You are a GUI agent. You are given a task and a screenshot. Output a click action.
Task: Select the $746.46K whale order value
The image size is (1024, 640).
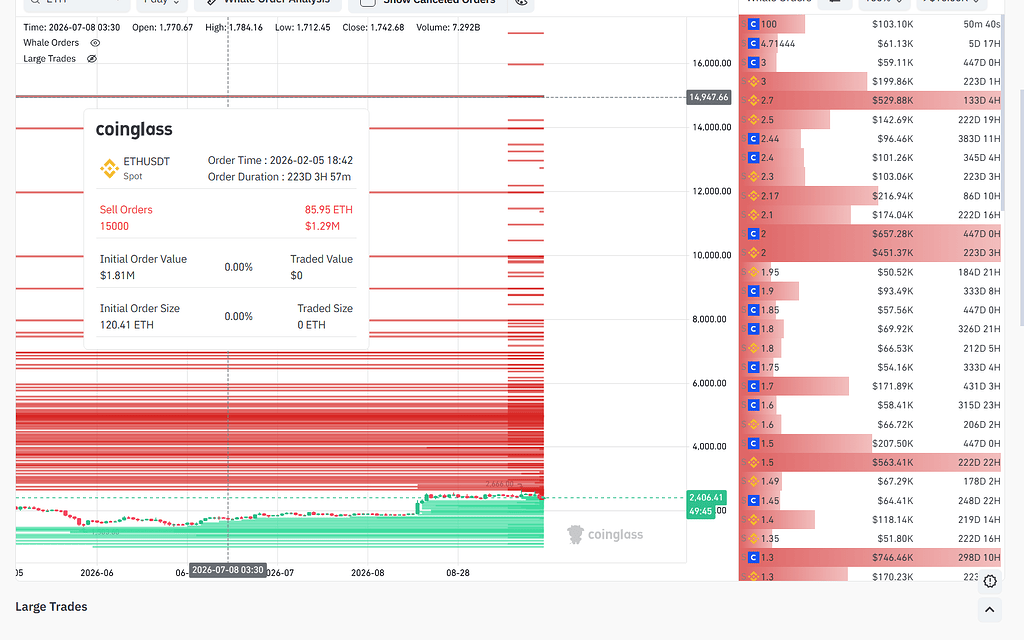(x=892, y=558)
